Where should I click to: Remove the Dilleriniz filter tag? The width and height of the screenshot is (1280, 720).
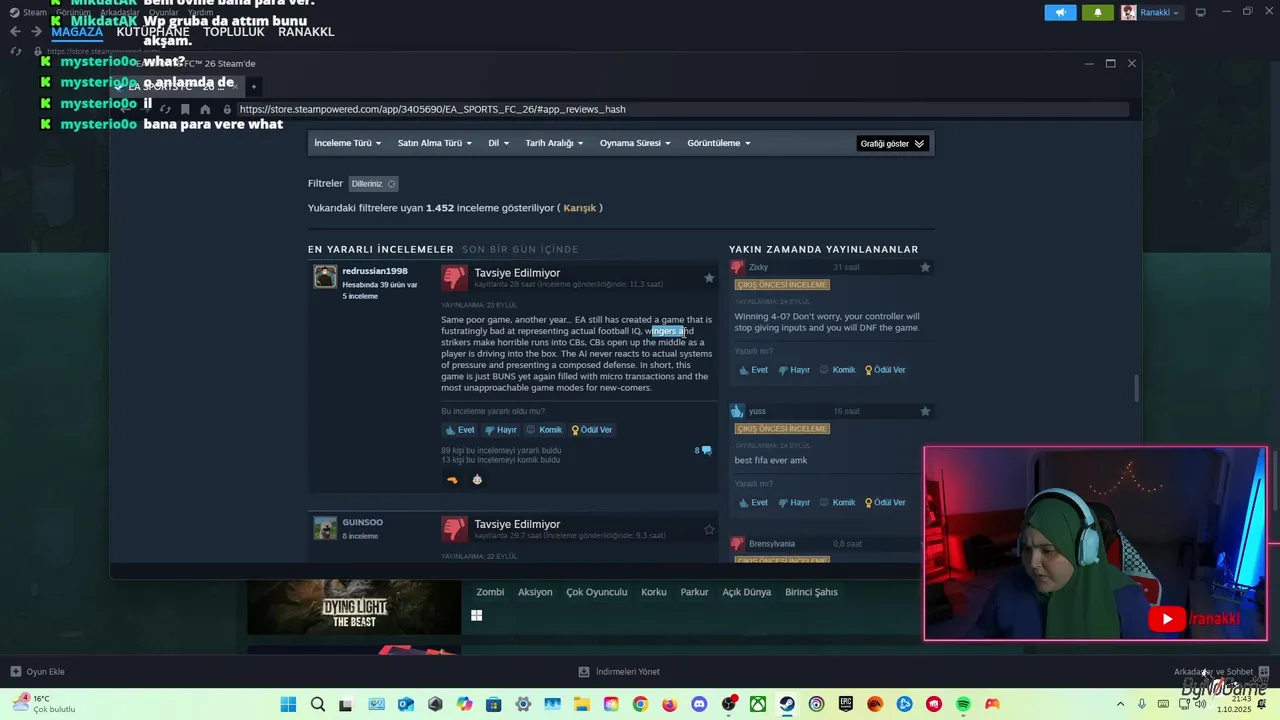392,184
